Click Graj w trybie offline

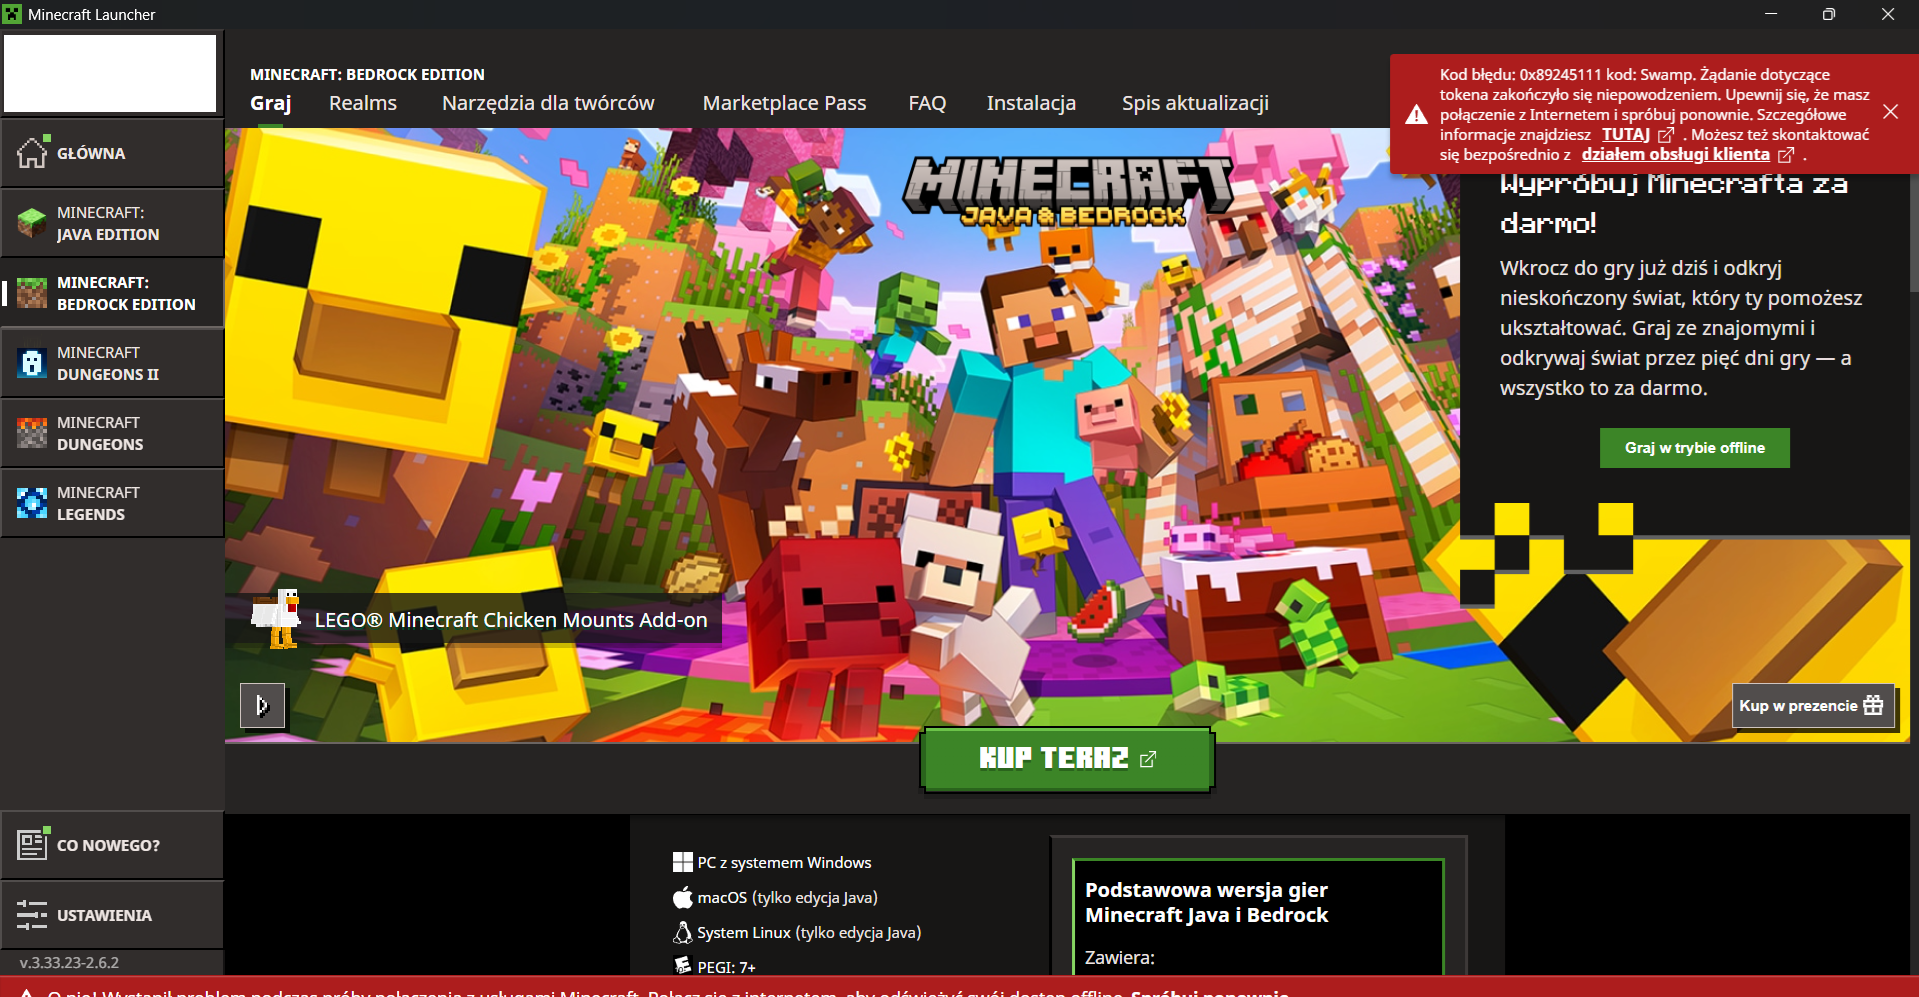[x=1694, y=448]
